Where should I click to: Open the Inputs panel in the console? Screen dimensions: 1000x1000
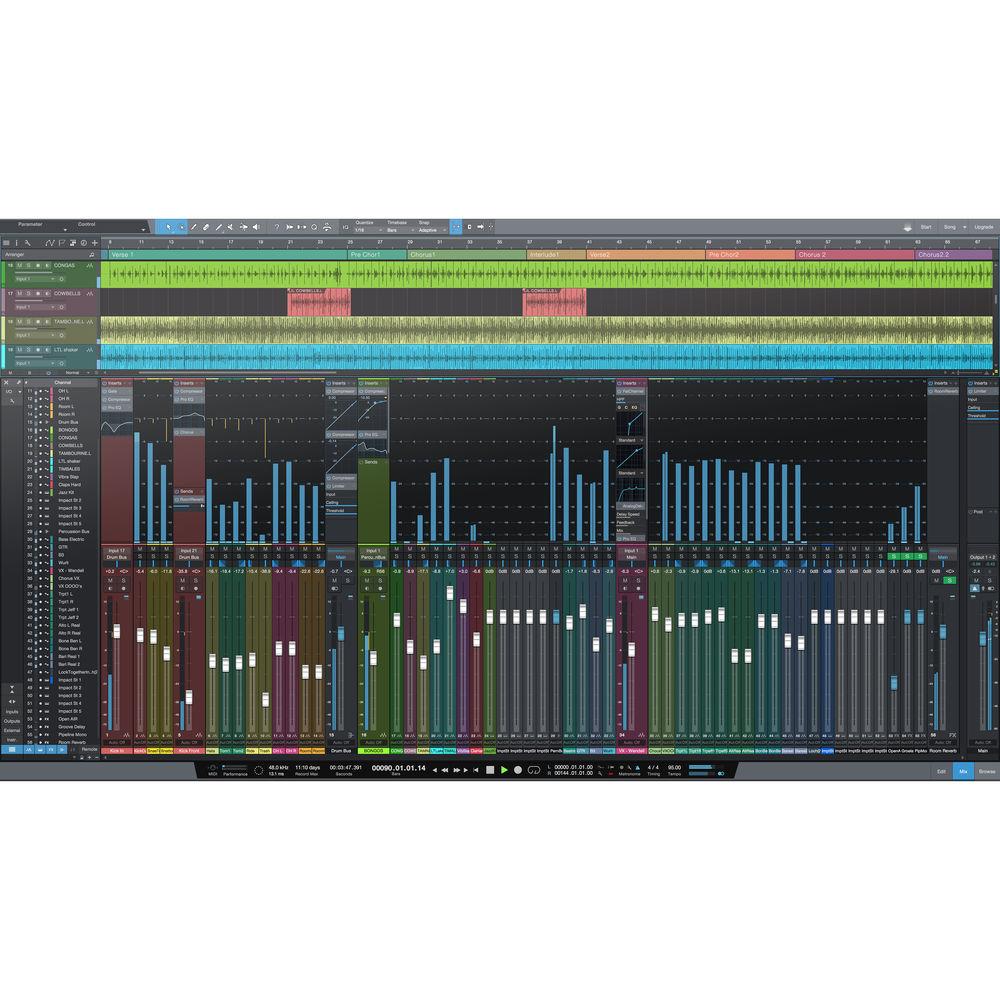coord(12,712)
